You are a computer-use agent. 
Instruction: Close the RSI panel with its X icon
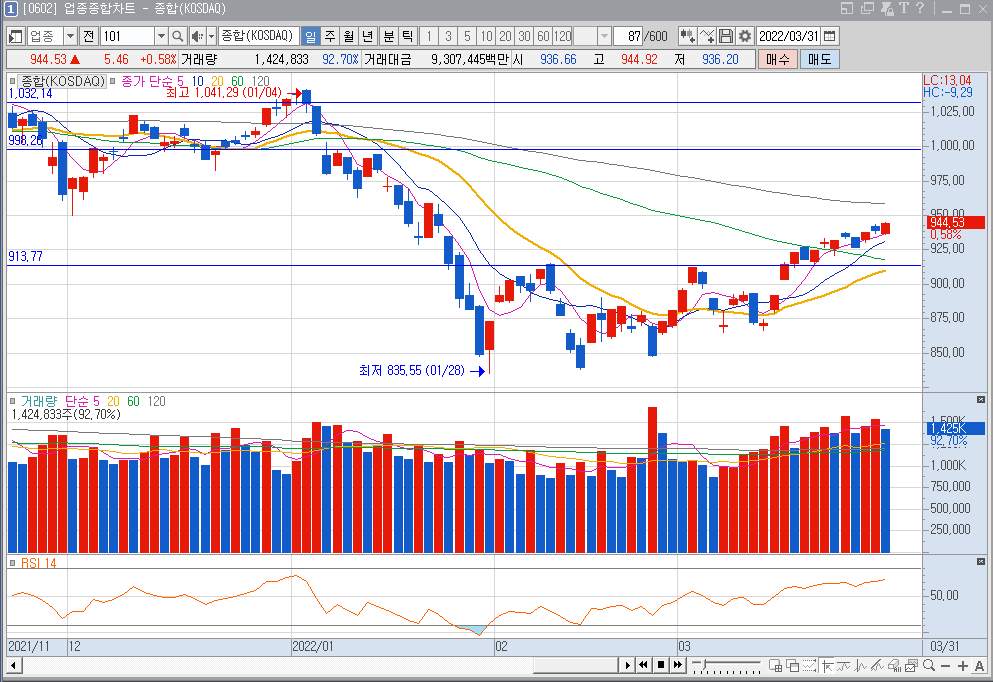(x=980, y=562)
